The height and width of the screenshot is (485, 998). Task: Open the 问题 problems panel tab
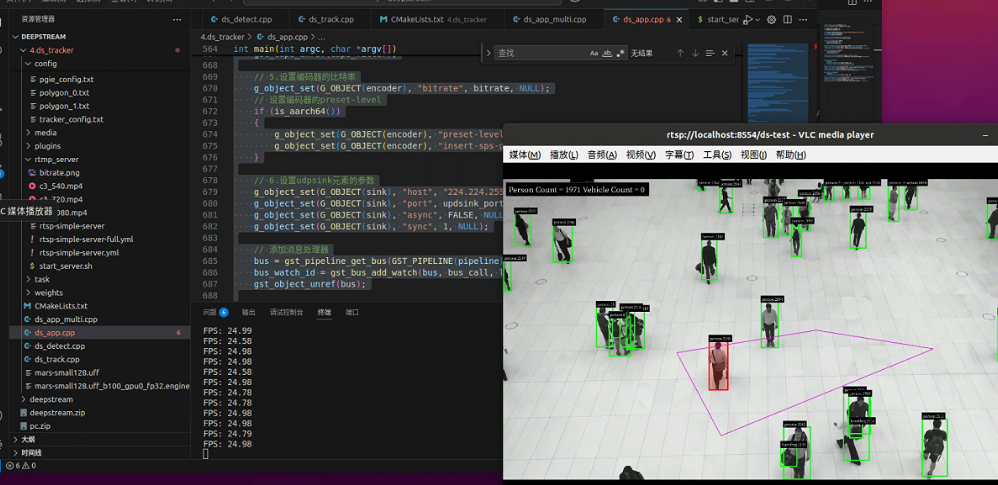[x=215, y=312]
